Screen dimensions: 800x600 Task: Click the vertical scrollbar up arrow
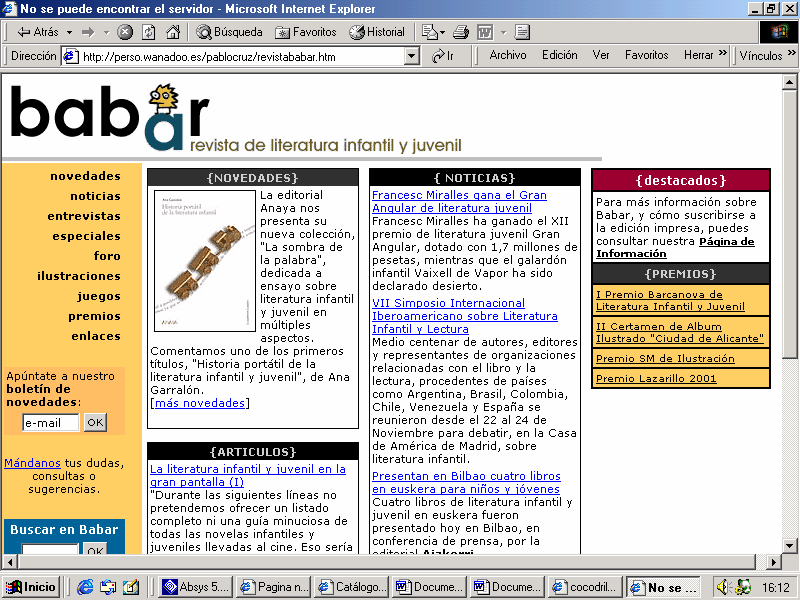coord(789,82)
